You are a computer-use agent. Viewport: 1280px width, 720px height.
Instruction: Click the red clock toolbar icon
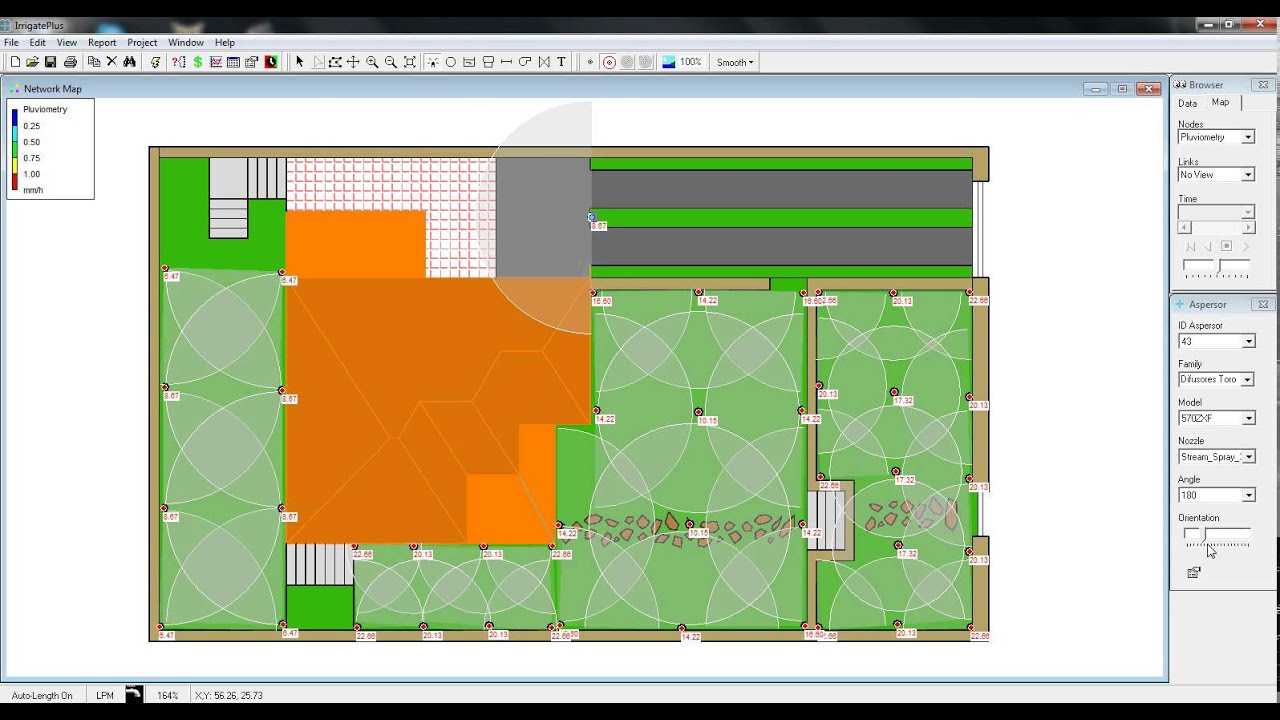point(270,62)
